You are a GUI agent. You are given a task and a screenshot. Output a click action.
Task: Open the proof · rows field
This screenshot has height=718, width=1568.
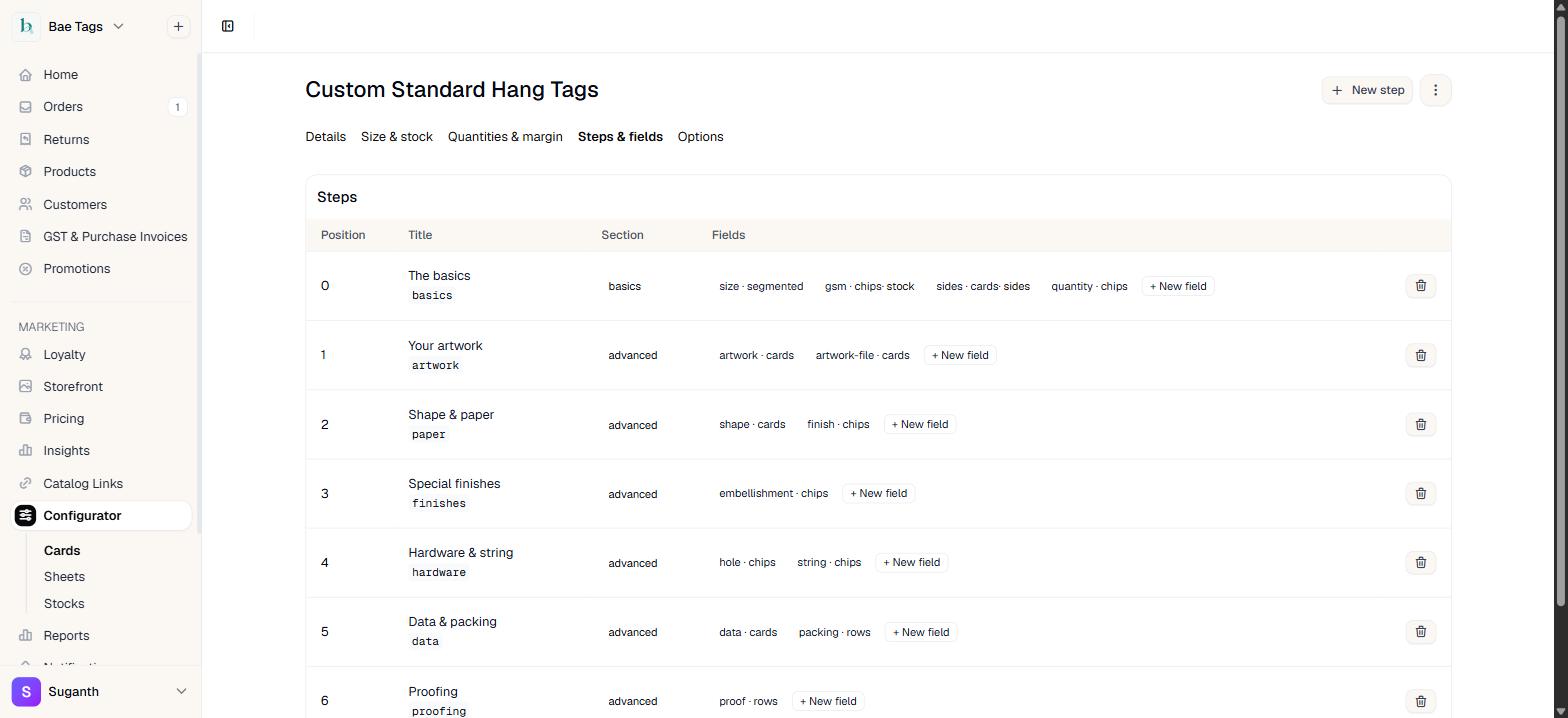click(x=748, y=701)
